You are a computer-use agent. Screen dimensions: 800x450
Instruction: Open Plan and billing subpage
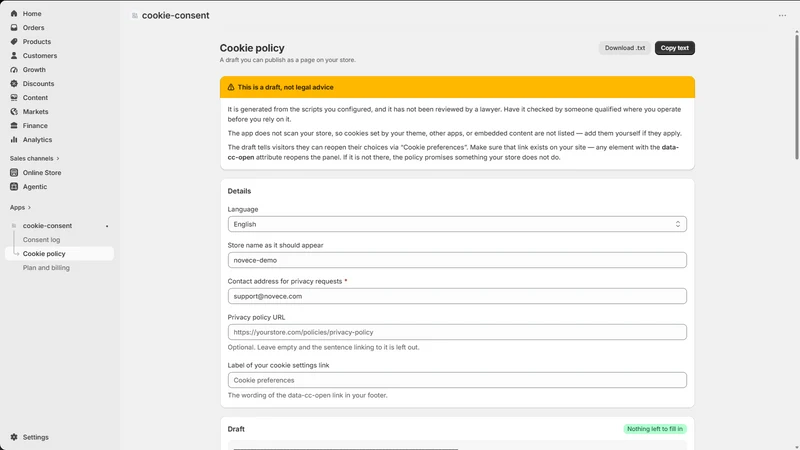(46, 268)
